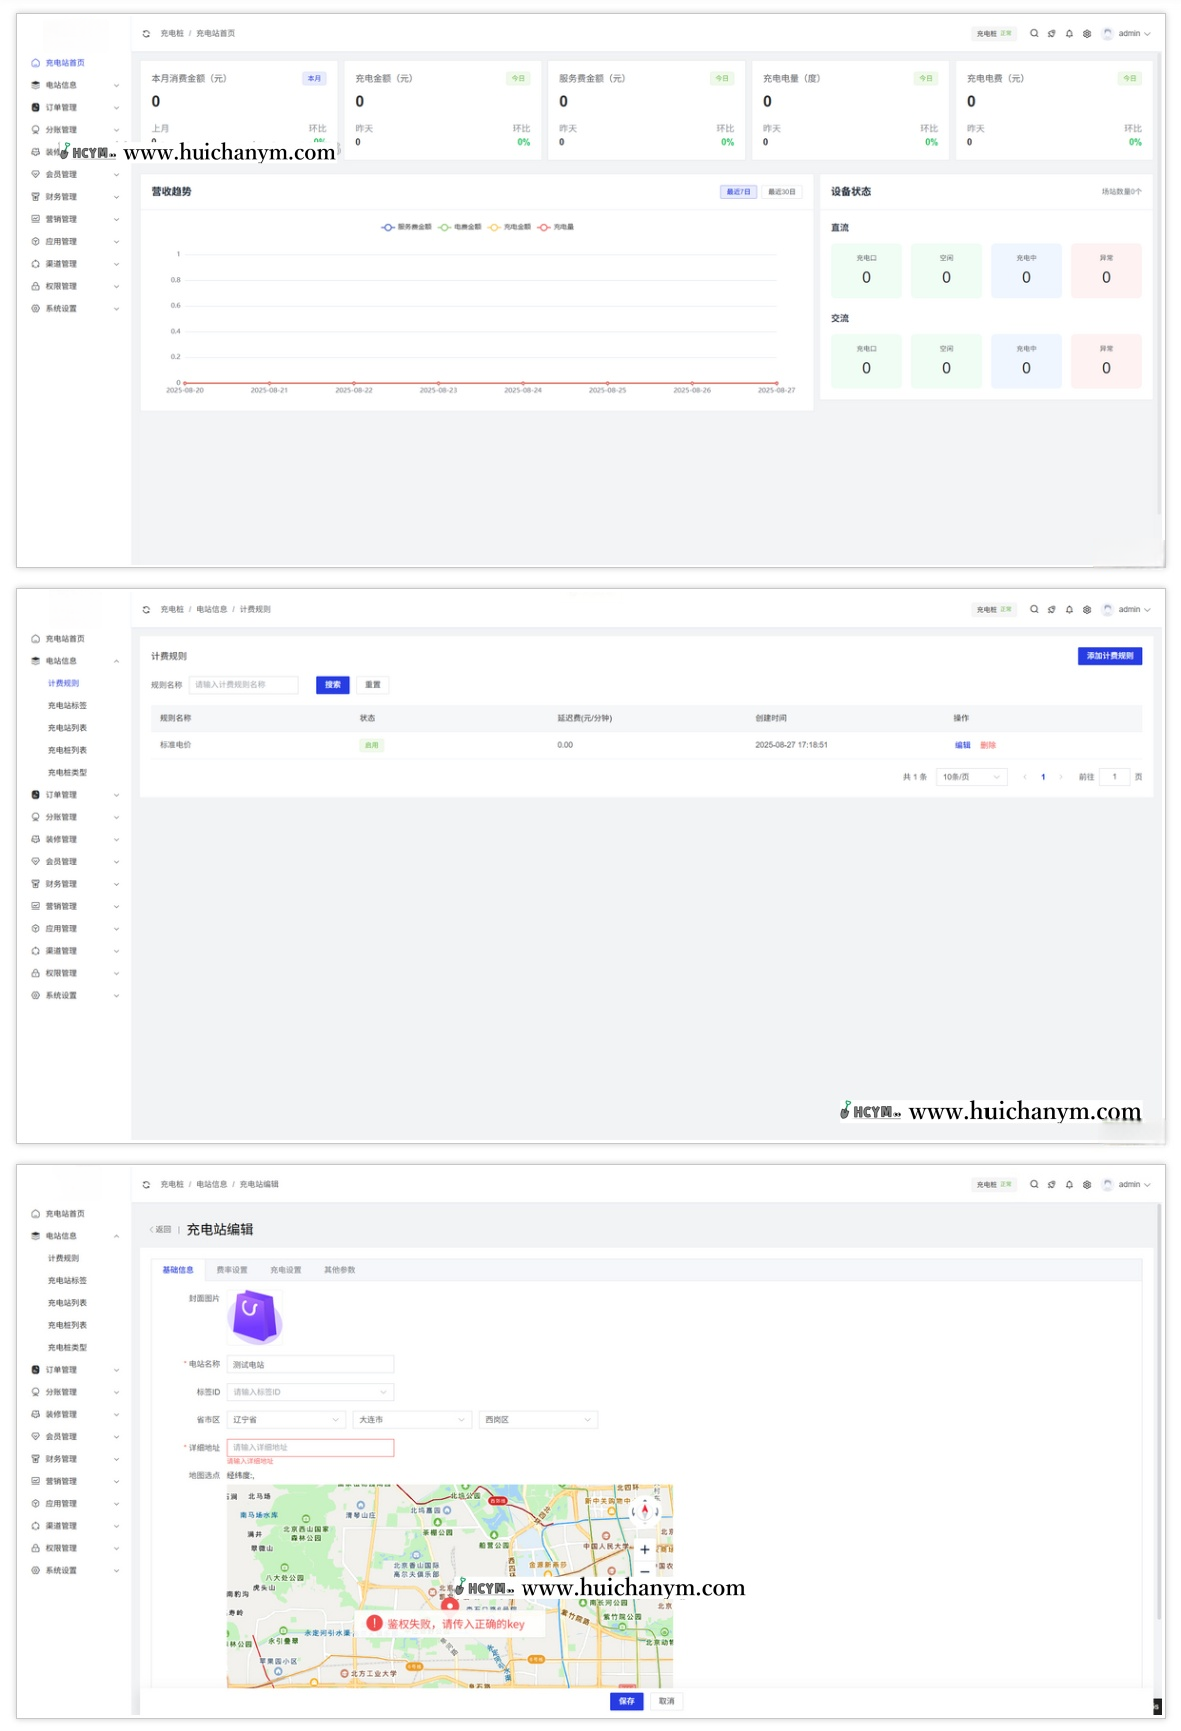Click the blue 保存 button

626,1701
